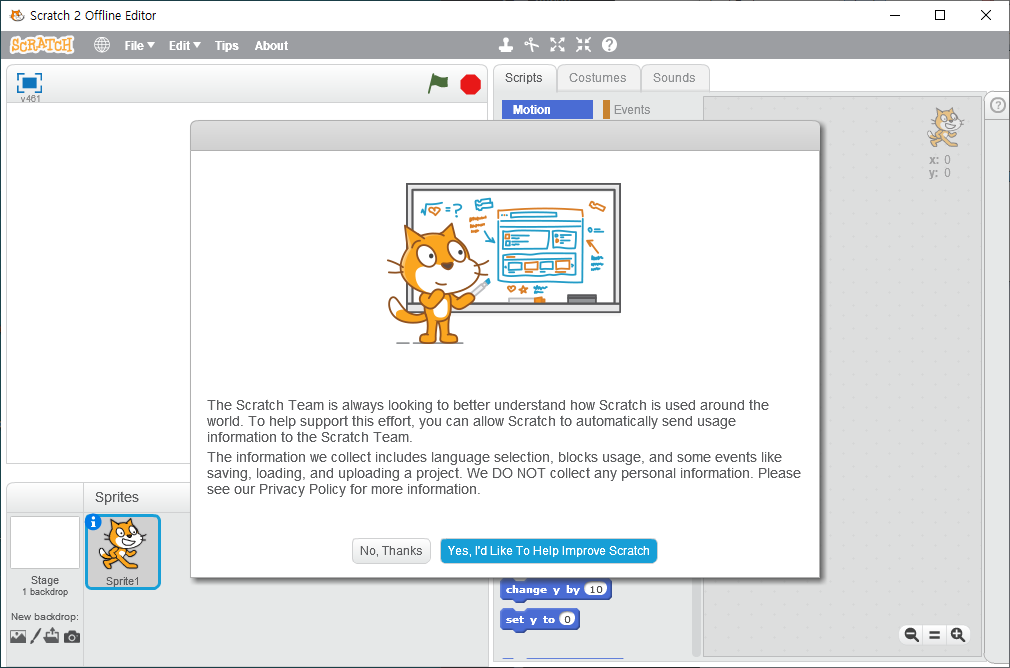Open the File menu
This screenshot has width=1010, height=668.
pos(139,45)
